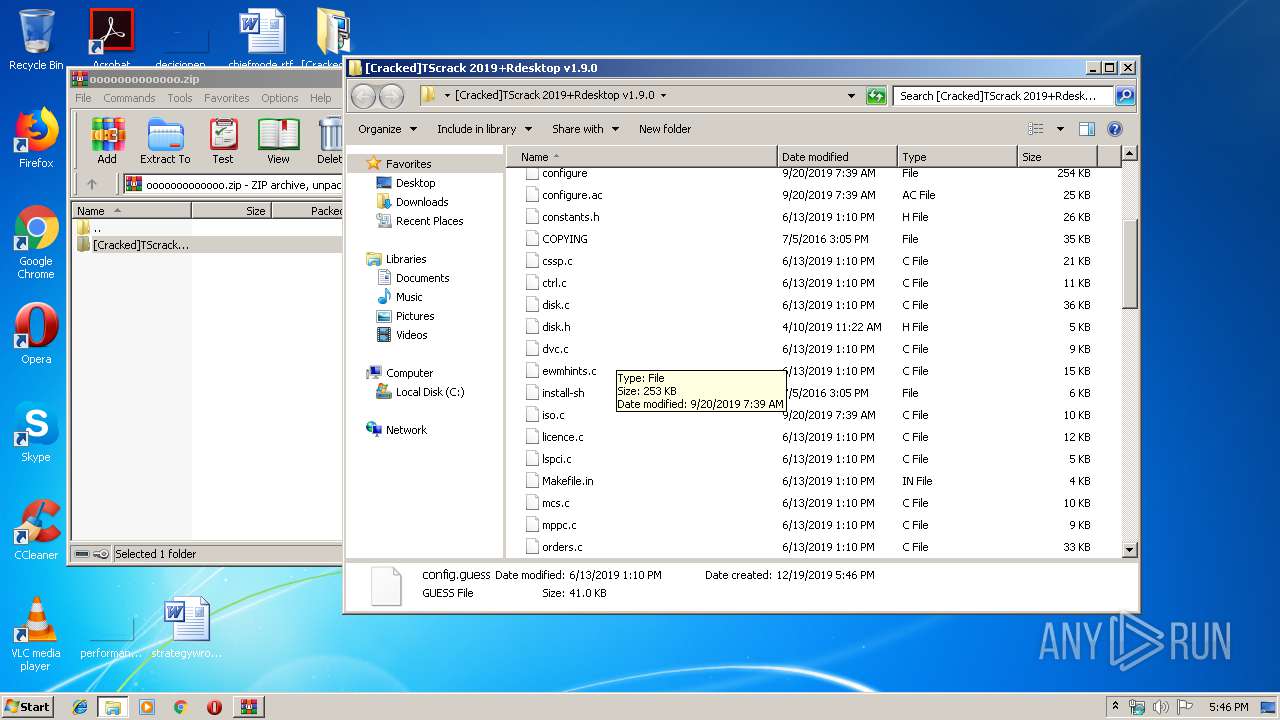Screen dimensions: 1280x720
Task: Click the Add button in WinRAR toolbar
Action: pyautogui.click(x=107, y=141)
